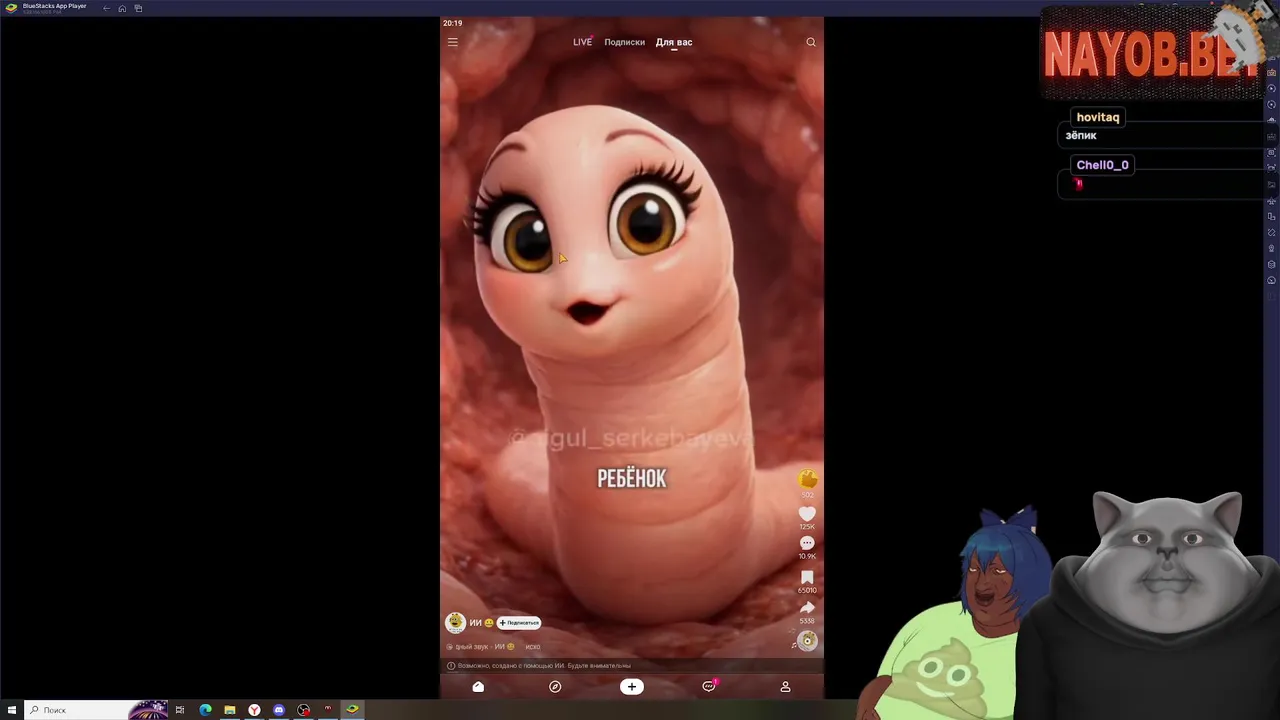Go to the Home tab in the bottom bar
This screenshot has width=1280, height=720.
click(478, 687)
